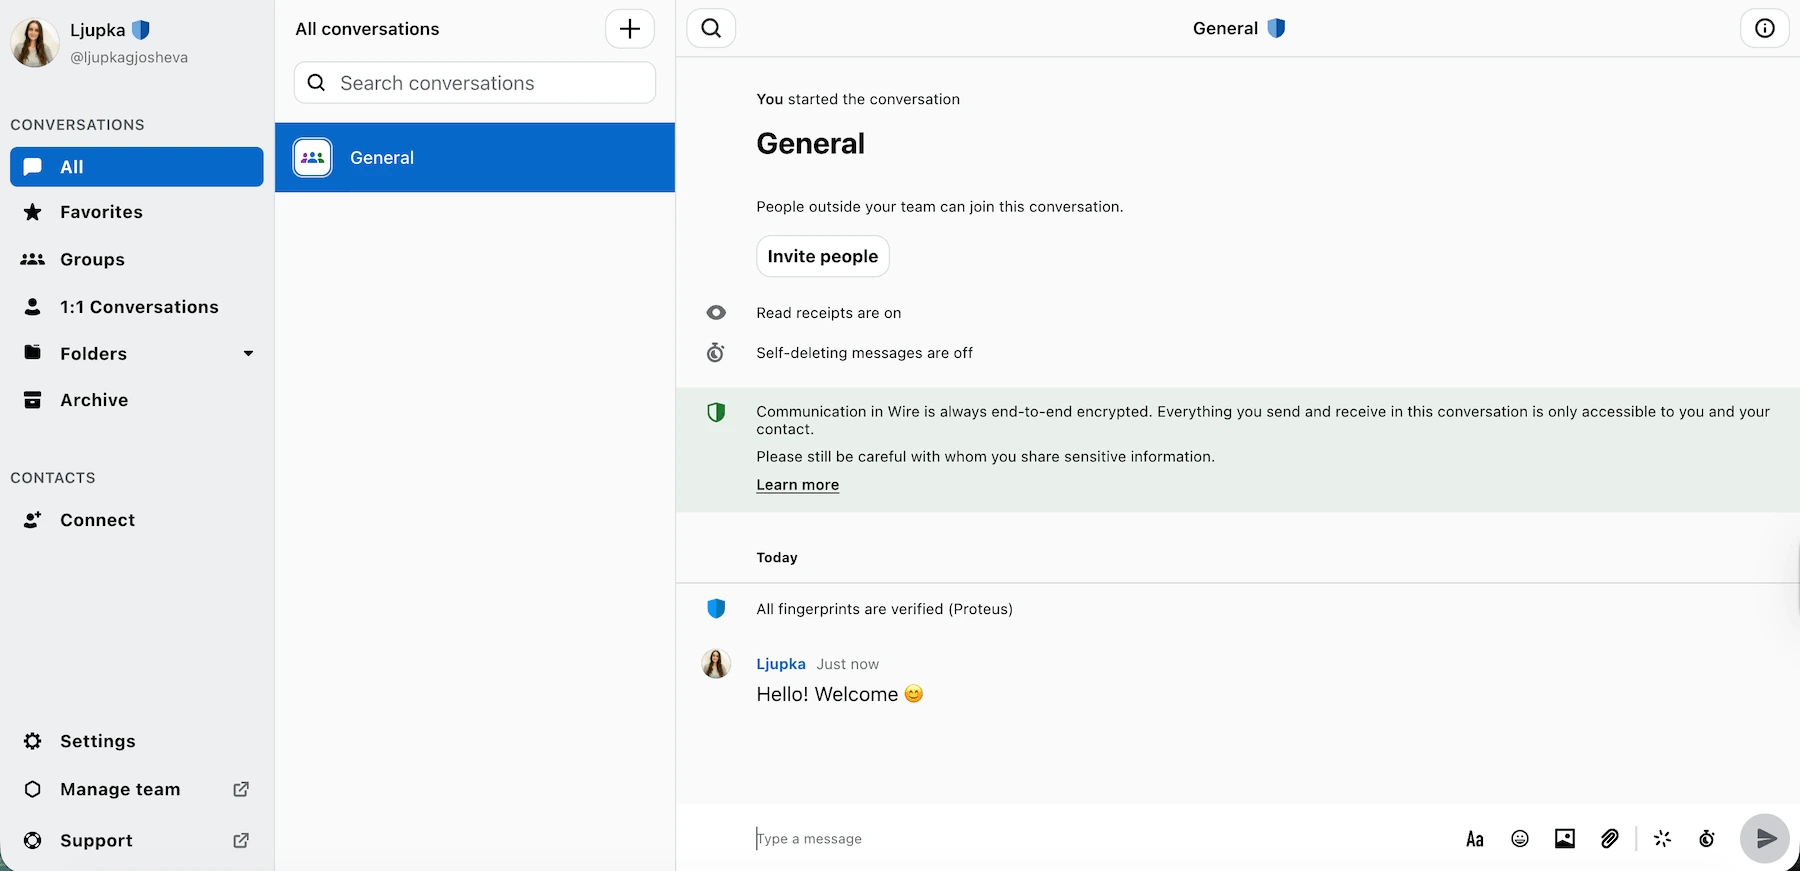This screenshot has width=1800, height=871.
Task: Open Favorites conversations
Action: (x=137, y=212)
